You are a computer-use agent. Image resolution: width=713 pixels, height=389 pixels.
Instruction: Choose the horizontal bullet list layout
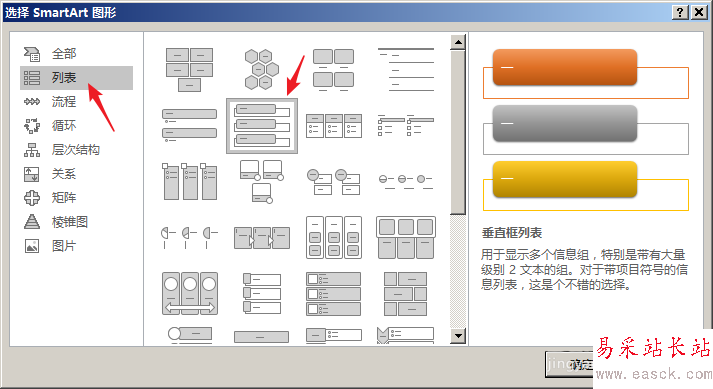tap(334, 126)
